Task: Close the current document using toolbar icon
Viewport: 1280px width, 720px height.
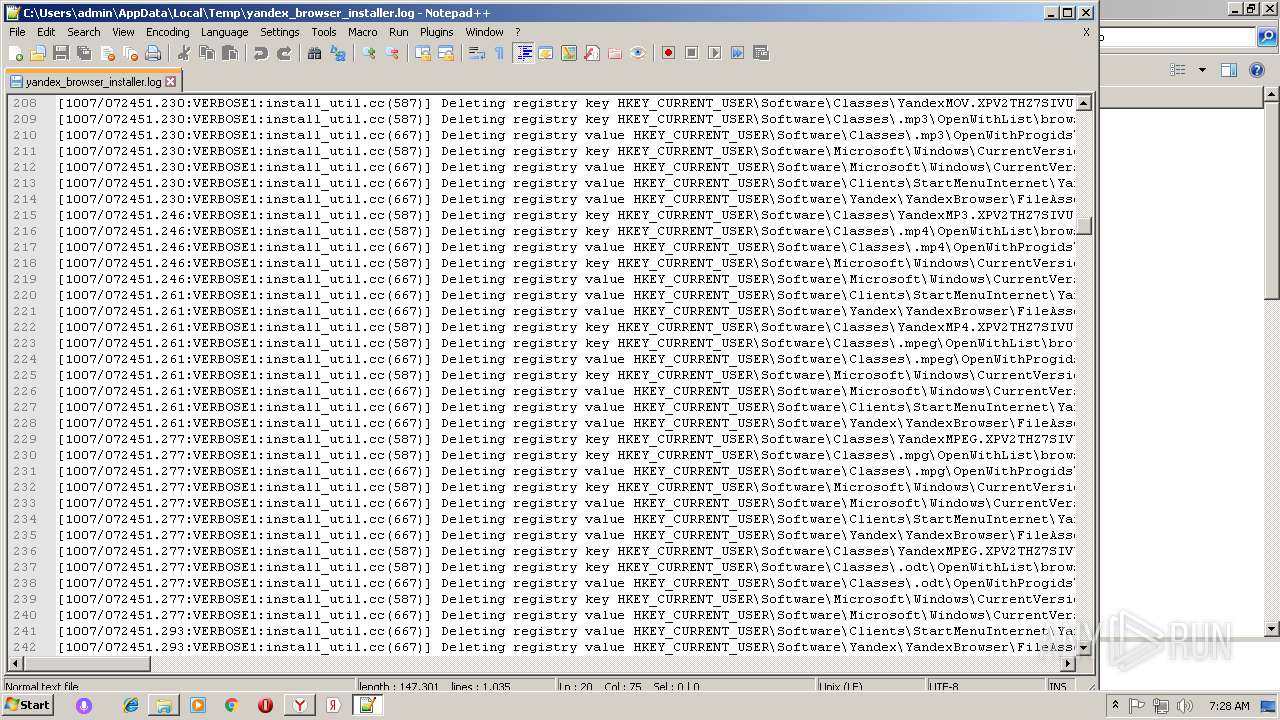Action: point(107,53)
